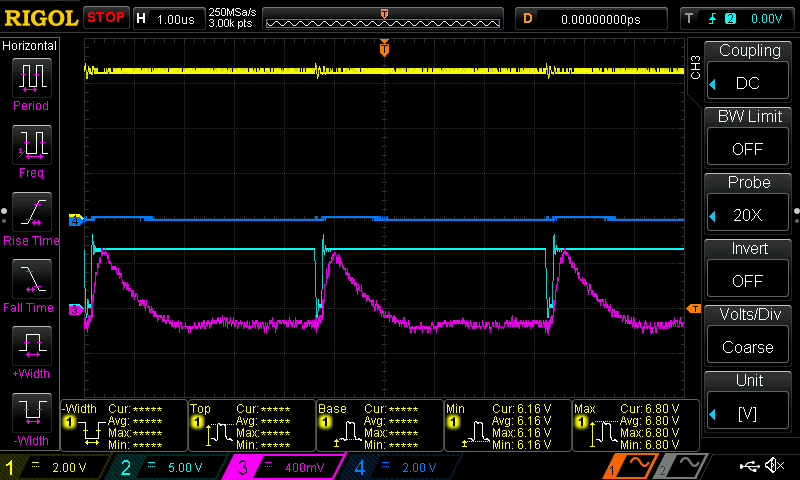Select channel 4 label 2.00 V
Viewport: 800px width, 480px height.
click(402, 467)
